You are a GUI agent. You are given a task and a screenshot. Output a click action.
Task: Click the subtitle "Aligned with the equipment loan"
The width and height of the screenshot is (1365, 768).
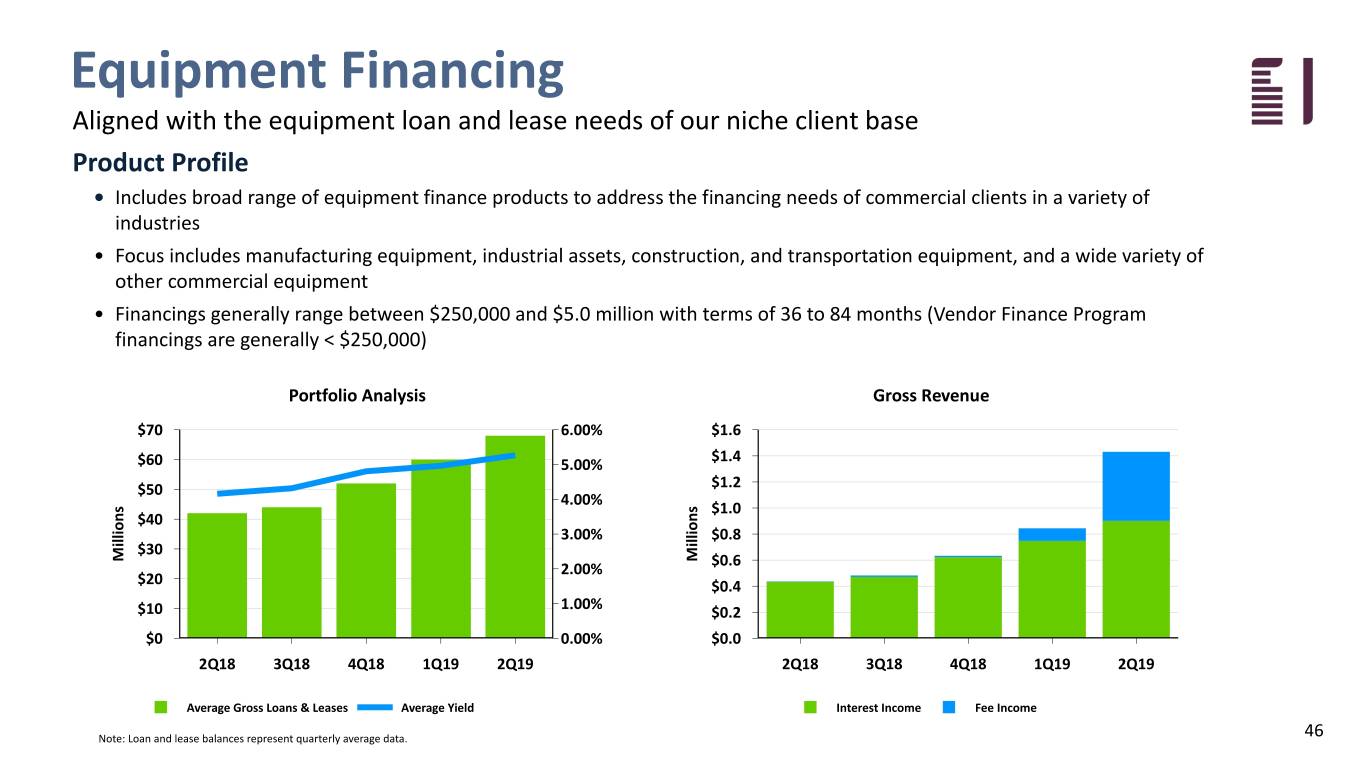coord(495,122)
